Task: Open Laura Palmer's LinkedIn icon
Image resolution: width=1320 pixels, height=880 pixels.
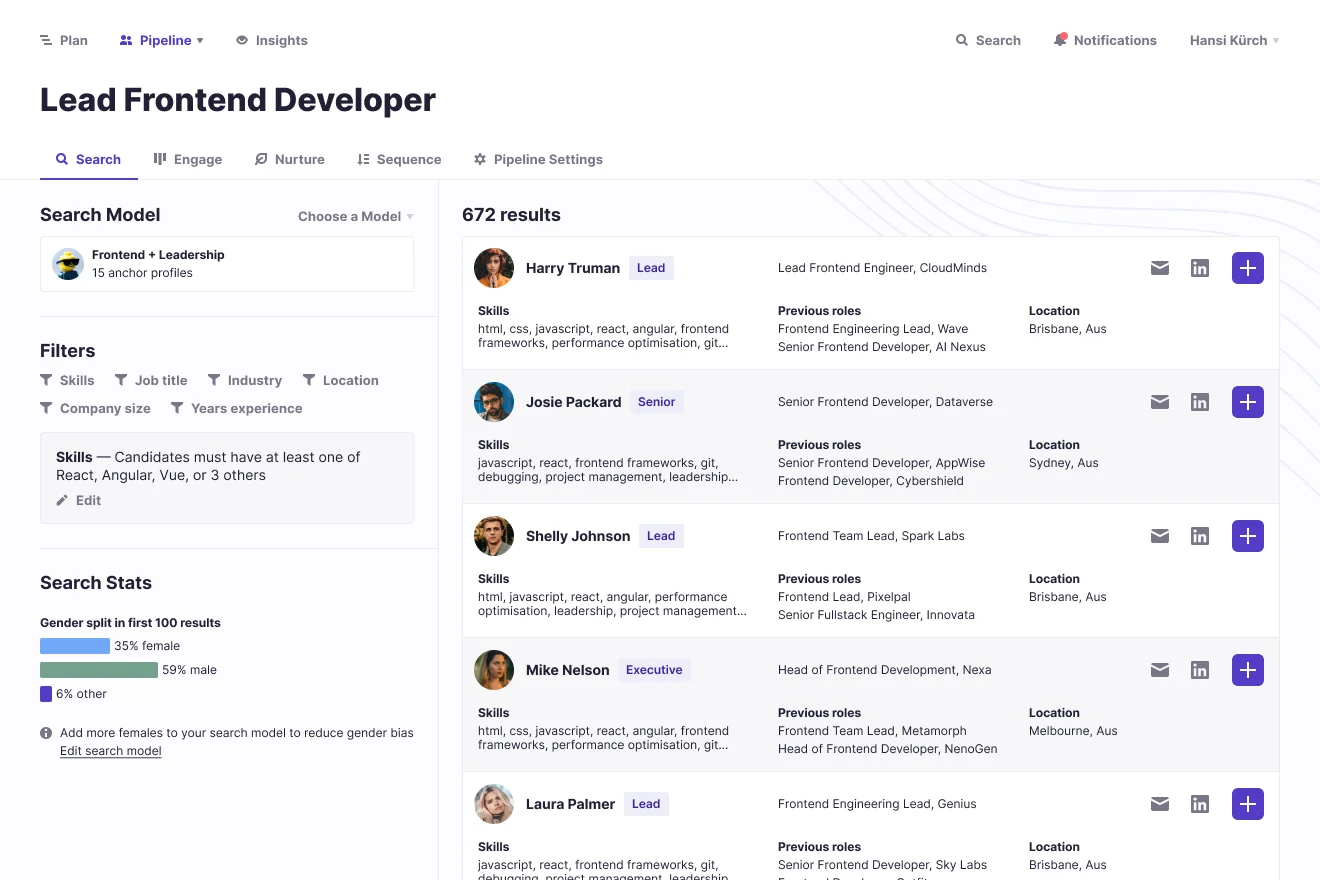Action: pos(1200,804)
